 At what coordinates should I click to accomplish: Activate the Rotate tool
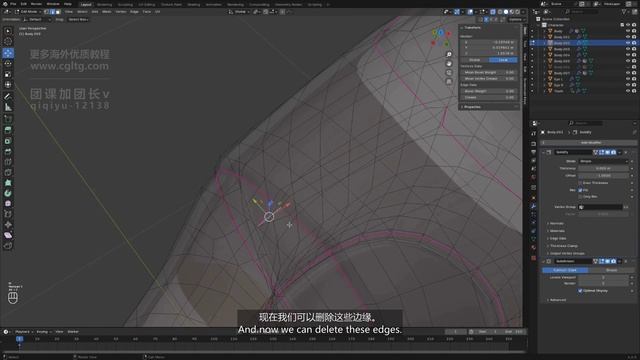8,64
